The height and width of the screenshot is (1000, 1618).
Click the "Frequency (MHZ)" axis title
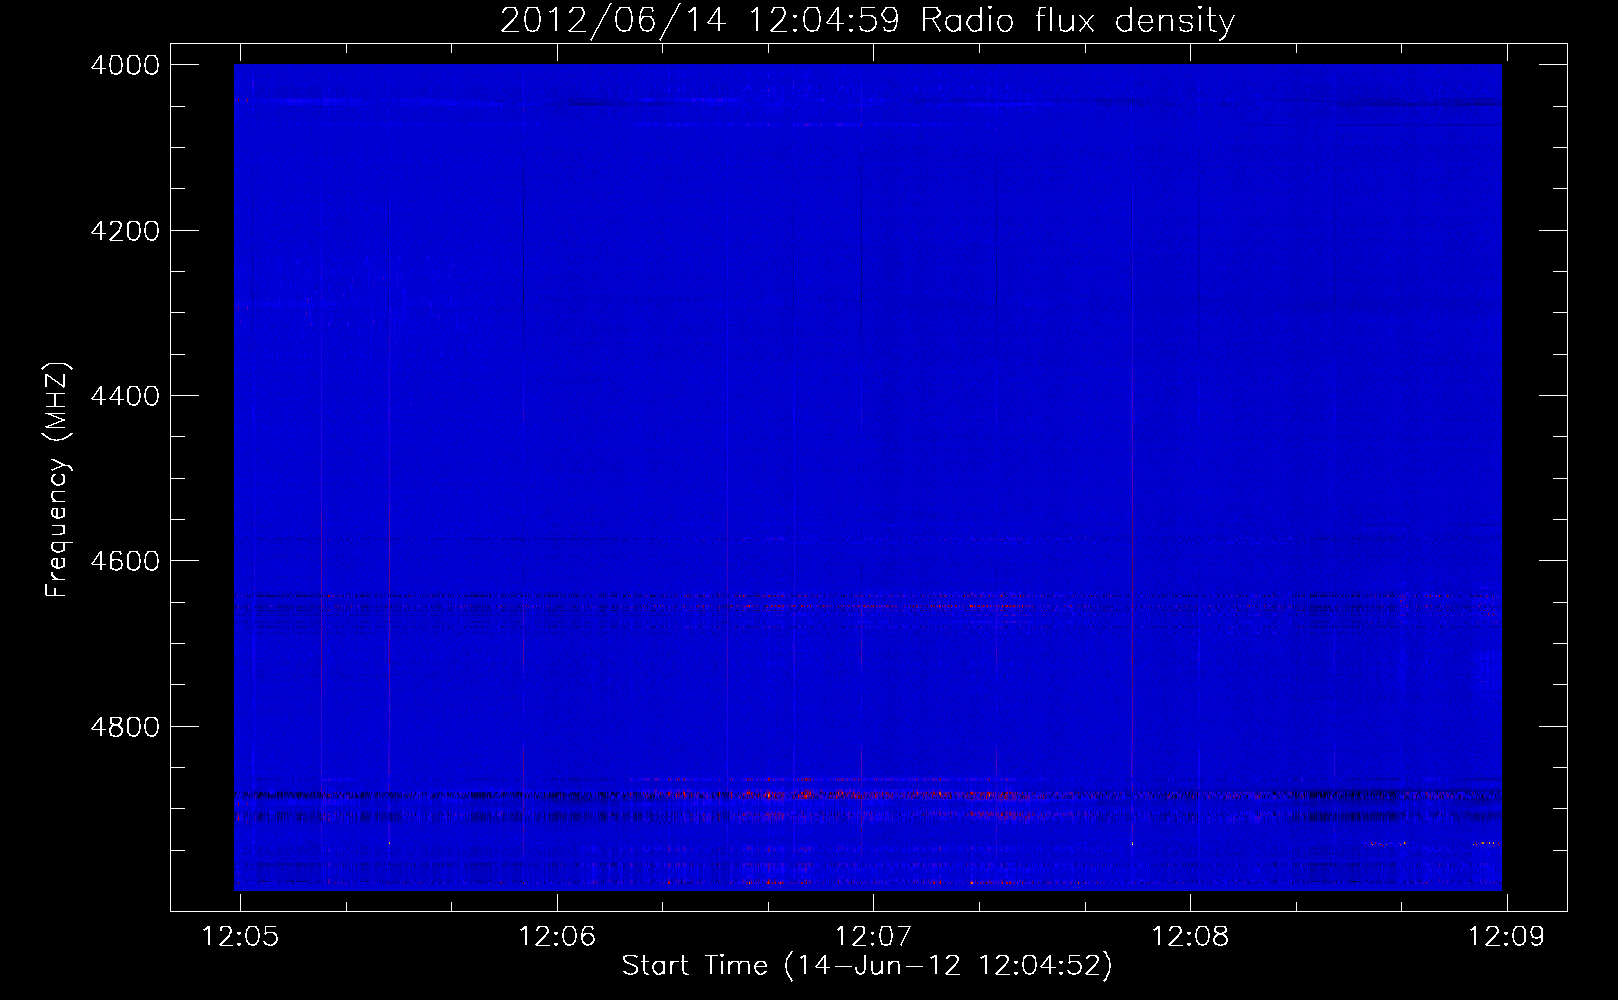click(x=57, y=480)
